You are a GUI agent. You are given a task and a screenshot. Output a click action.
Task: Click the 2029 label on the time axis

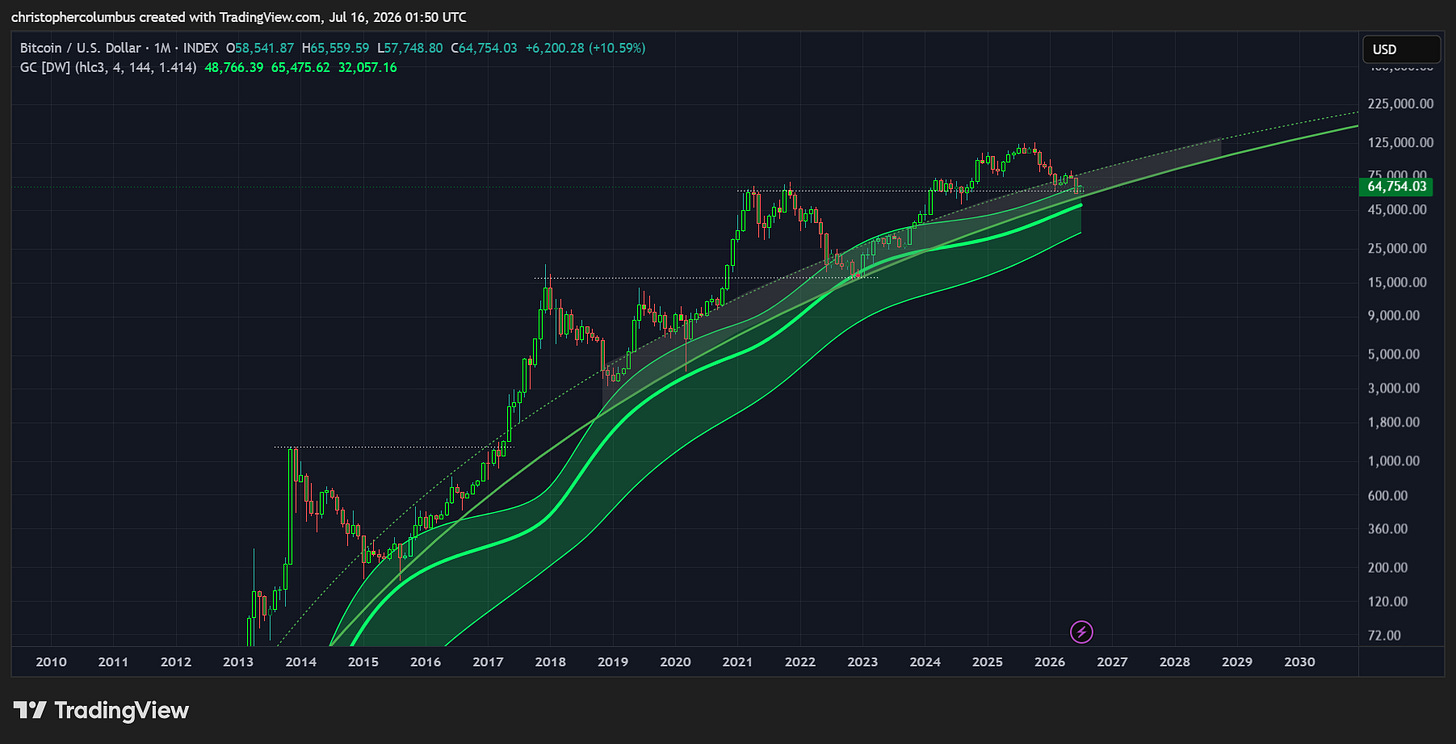coord(1237,662)
